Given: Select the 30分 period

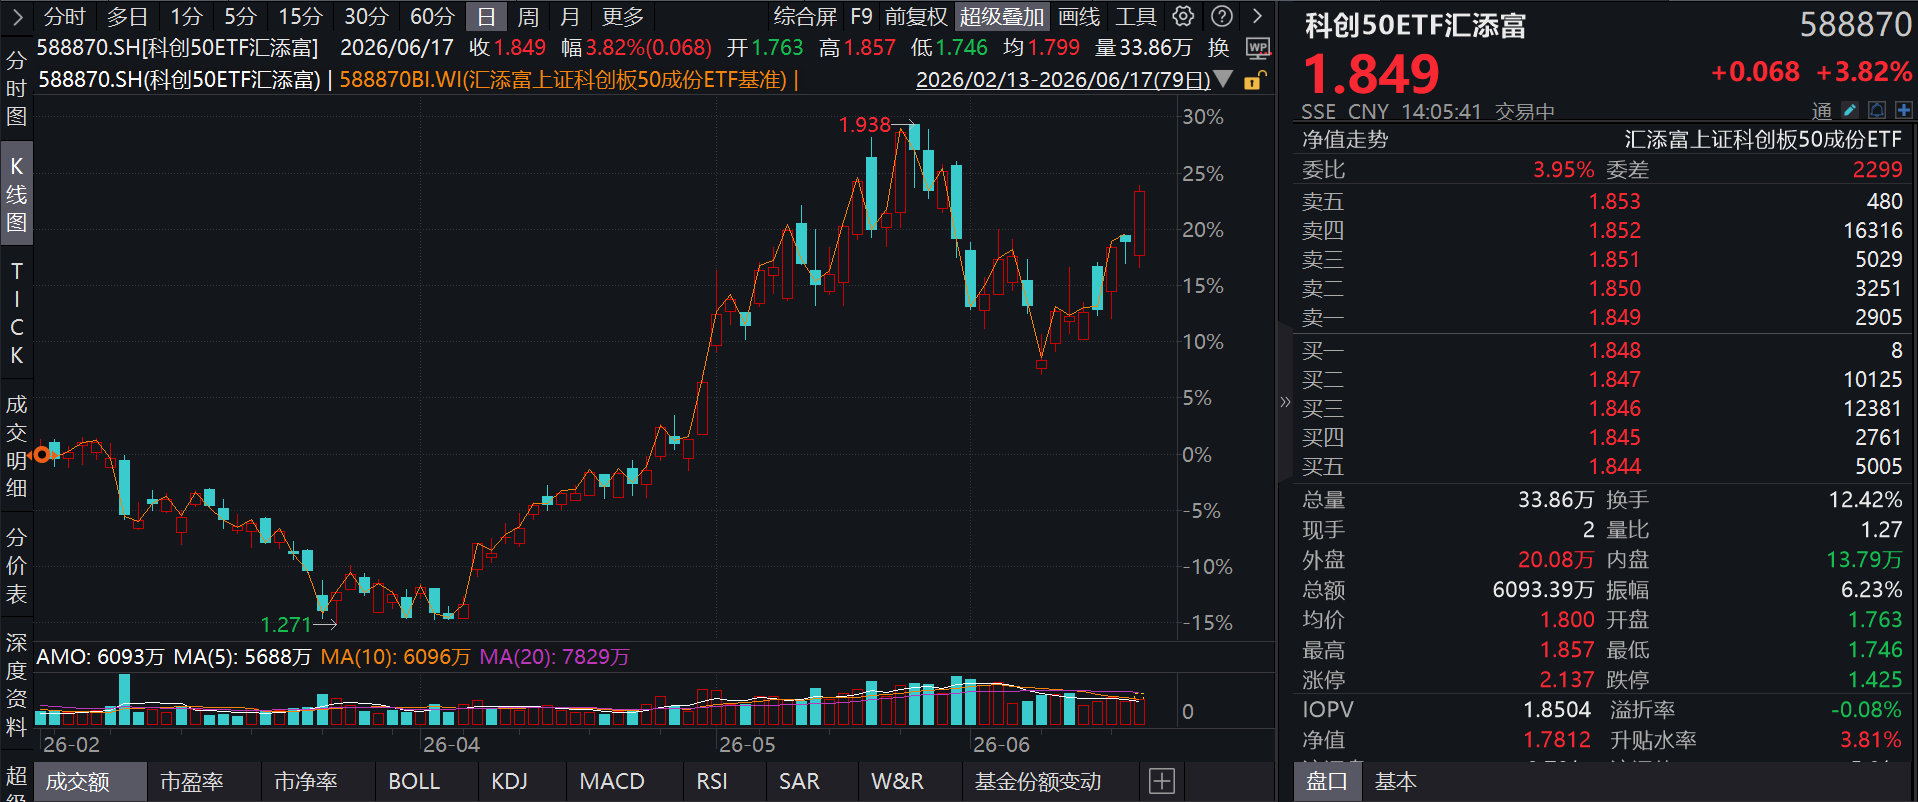Looking at the screenshot, I should (366, 17).
